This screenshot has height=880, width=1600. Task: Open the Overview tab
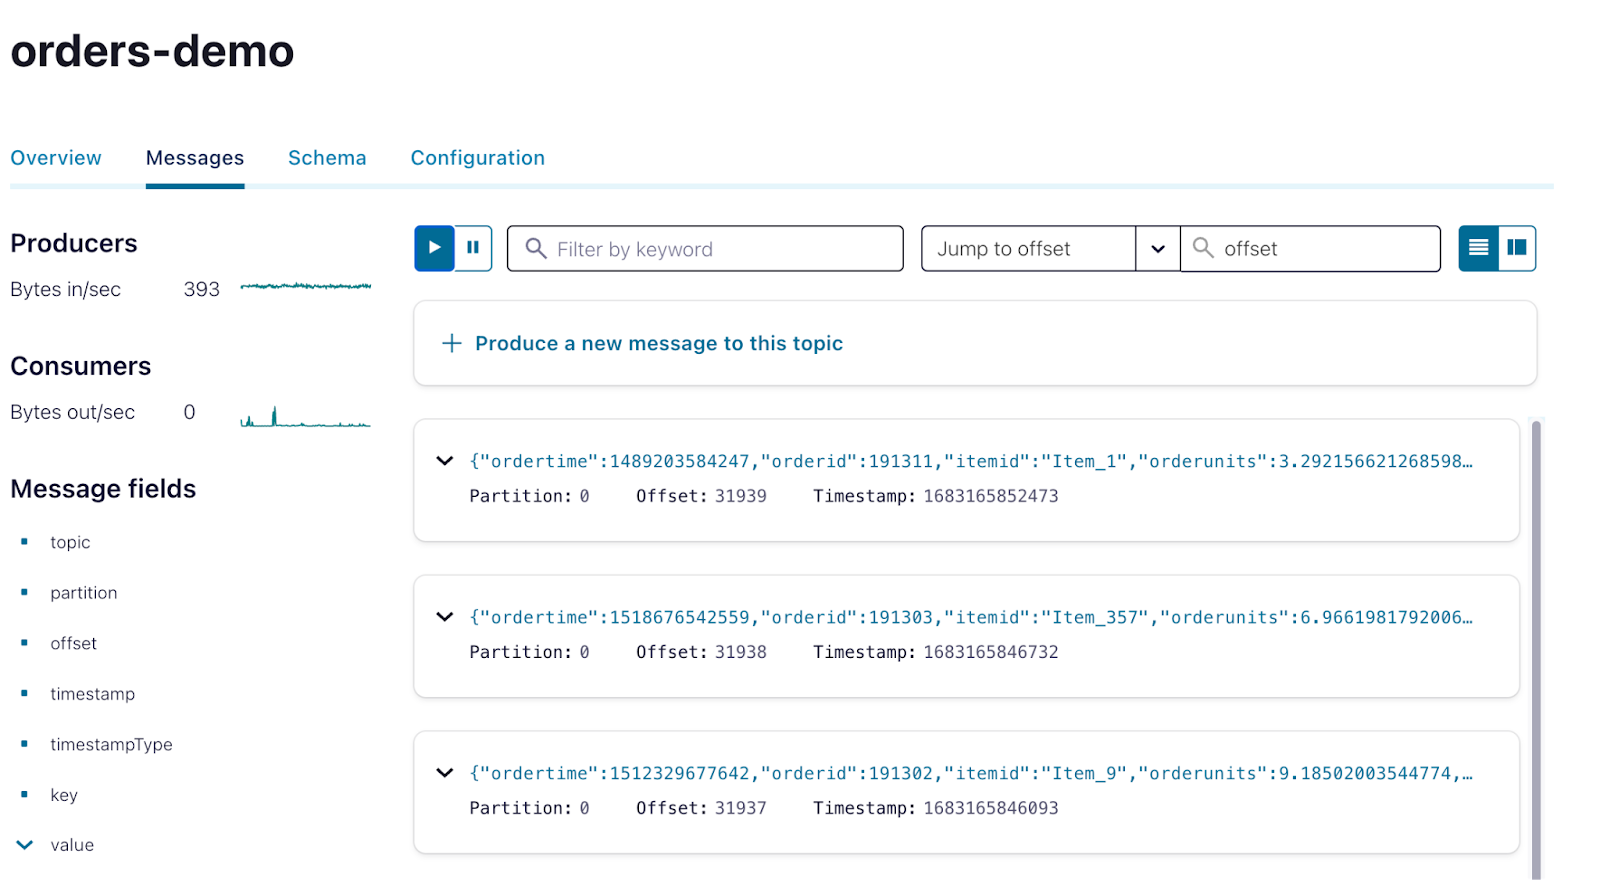point(56,158)
